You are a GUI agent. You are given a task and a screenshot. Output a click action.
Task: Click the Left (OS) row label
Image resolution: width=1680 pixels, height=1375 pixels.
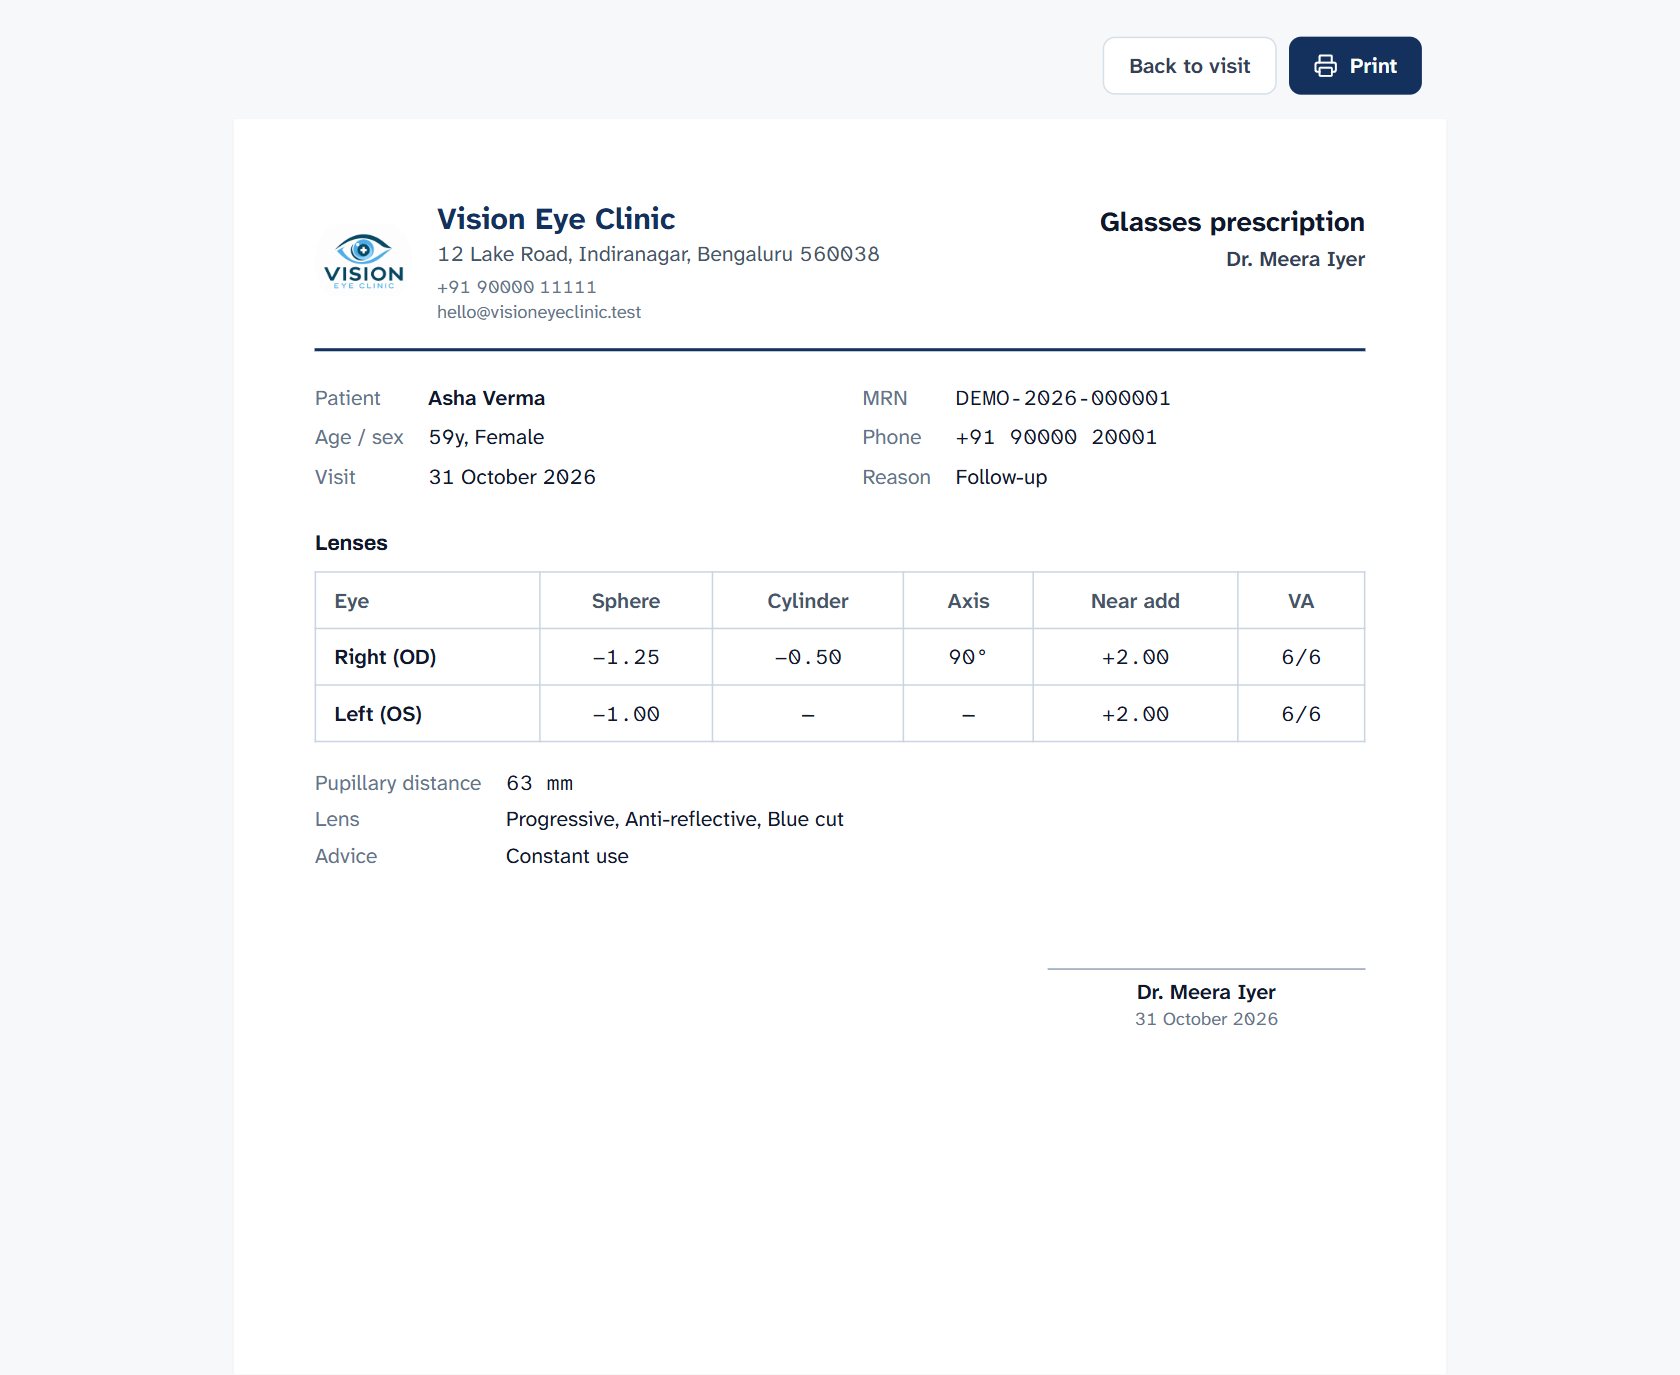click(x=378, y=714)
